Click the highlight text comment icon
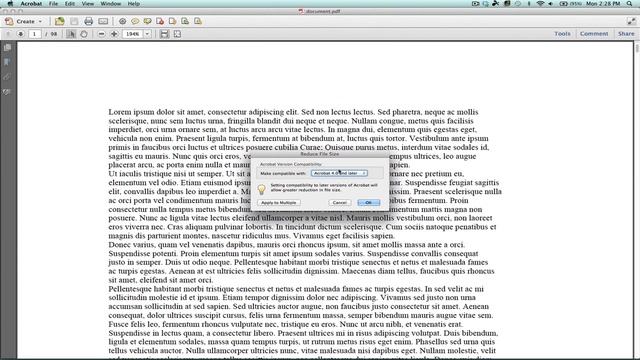The height and width of the screenshot is (360, 640). [147, 21]
